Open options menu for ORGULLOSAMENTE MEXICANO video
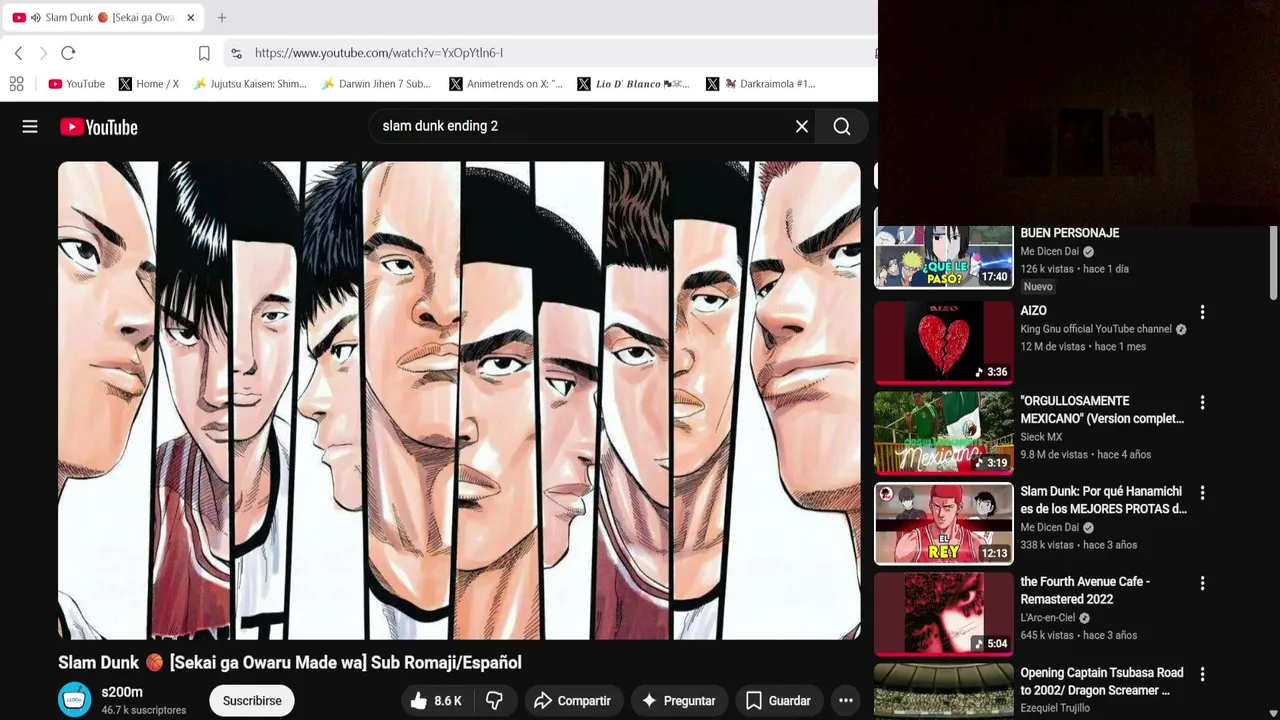The image size is (1280, 720). point(1202,402)
